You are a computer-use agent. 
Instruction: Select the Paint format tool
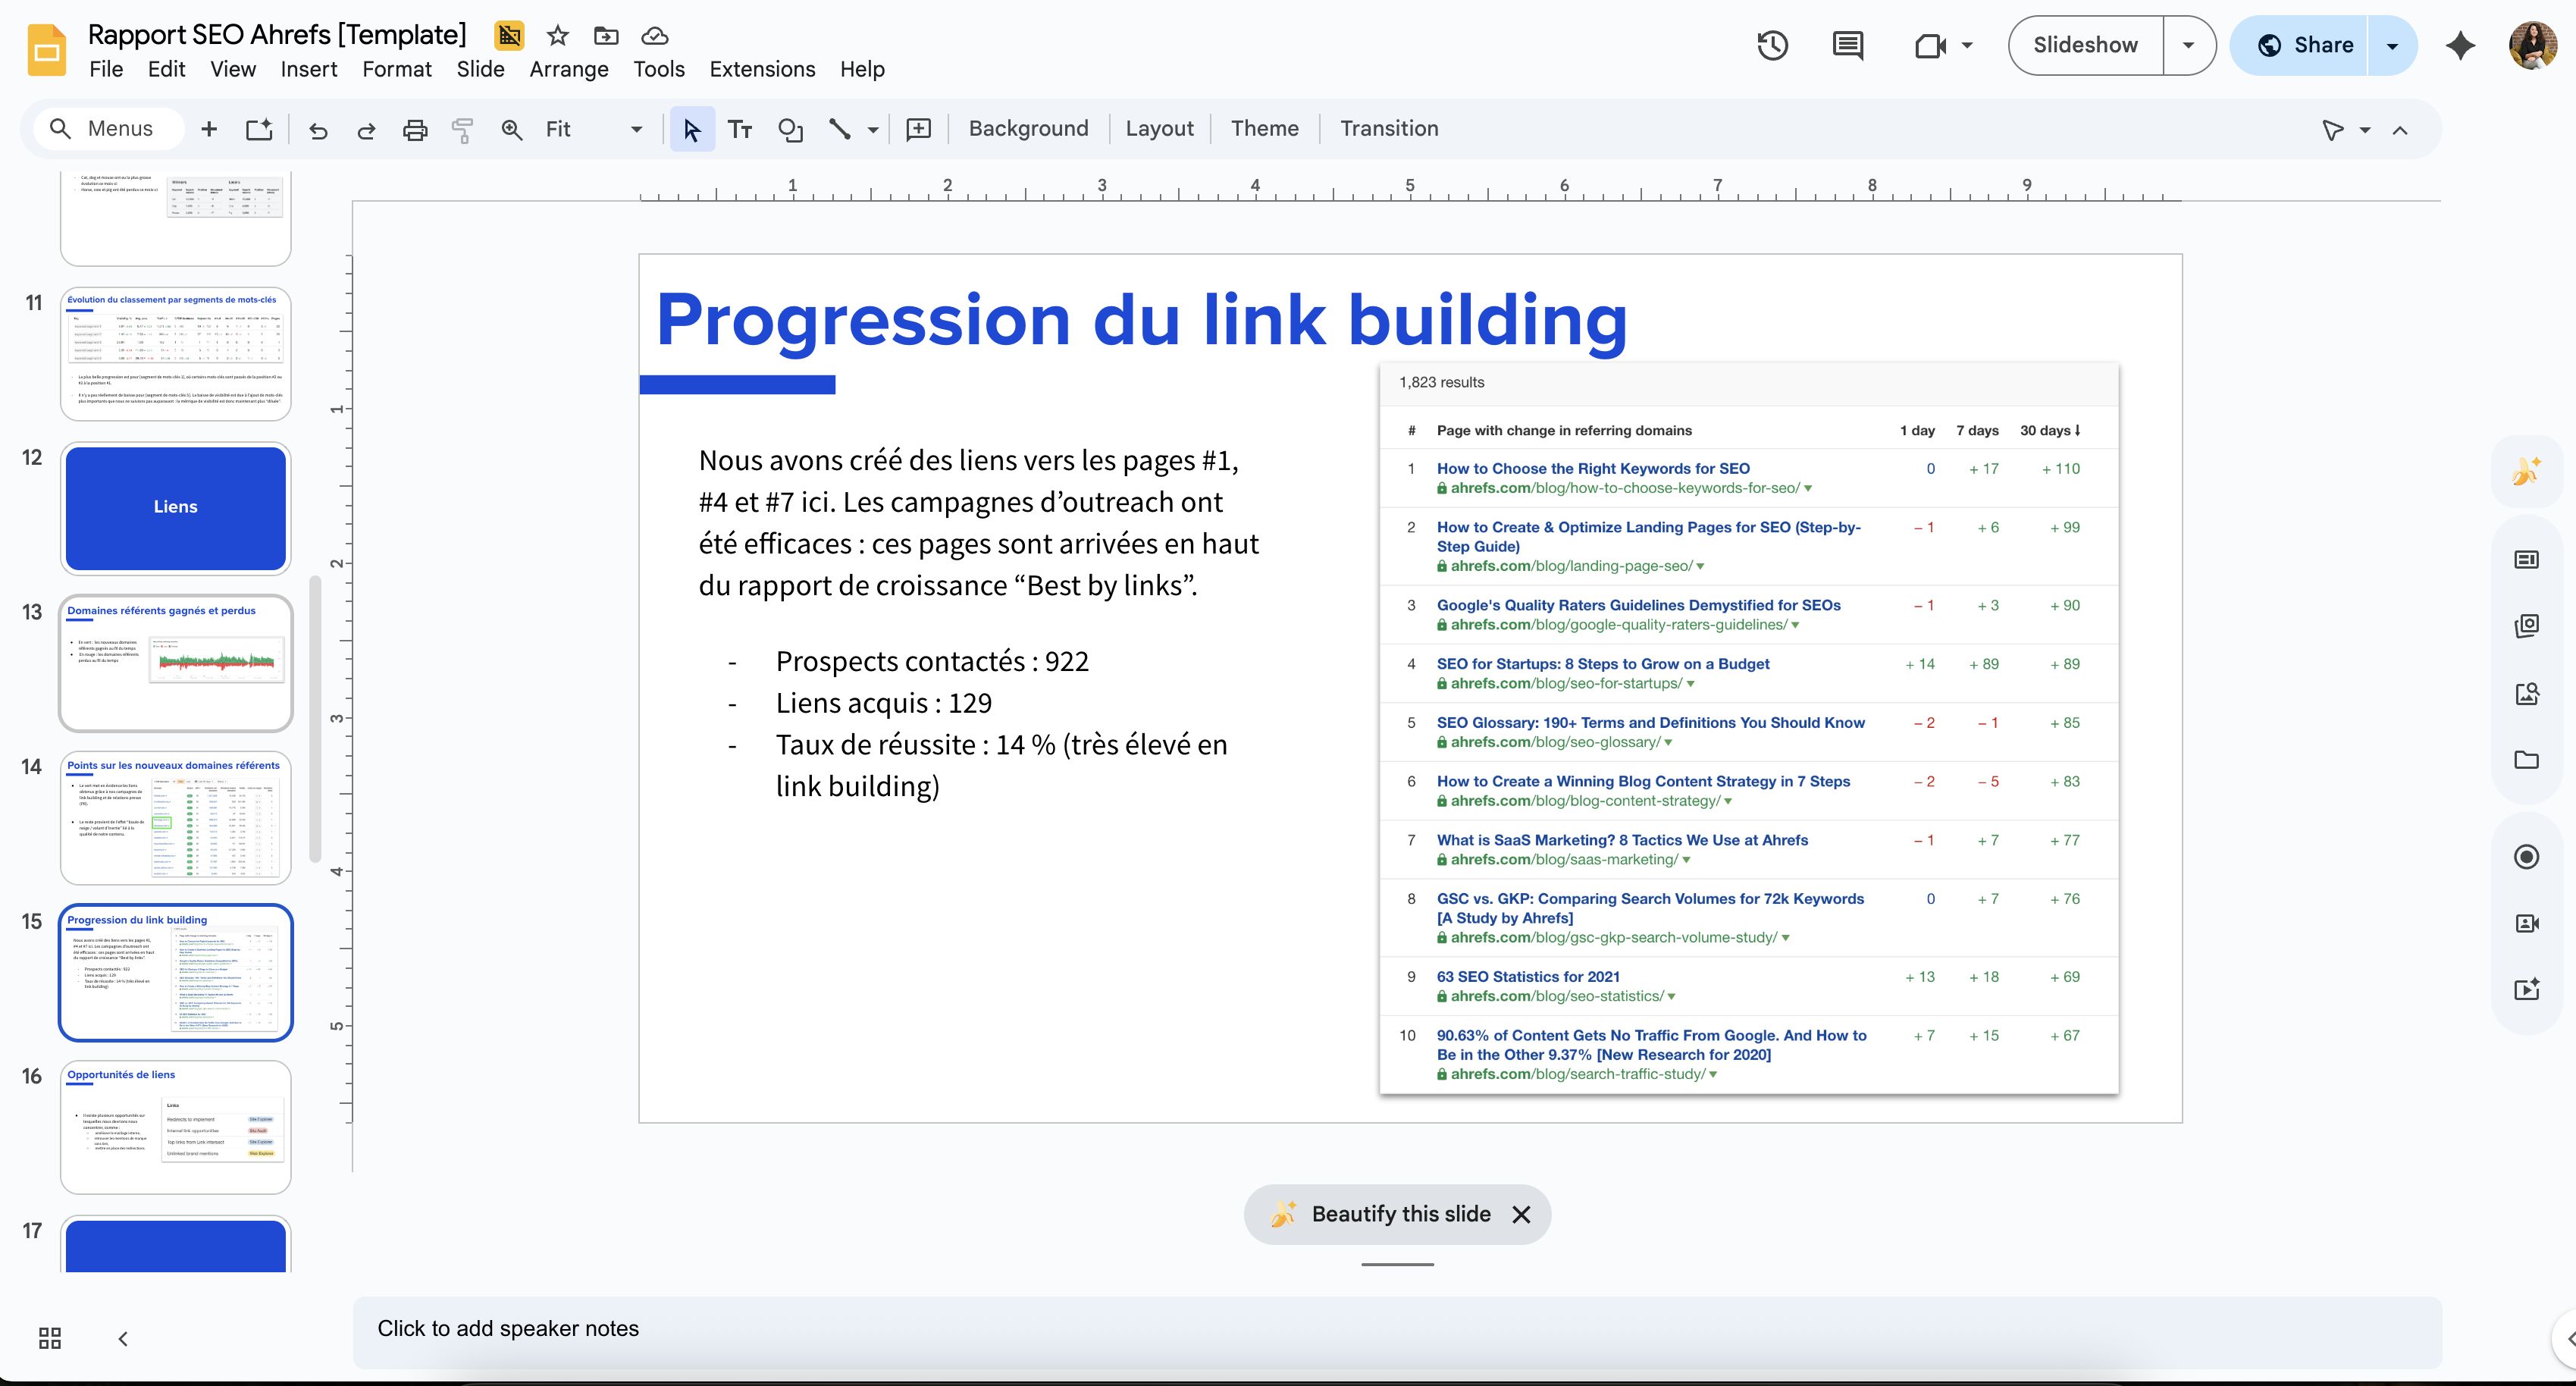coord(462,129)
